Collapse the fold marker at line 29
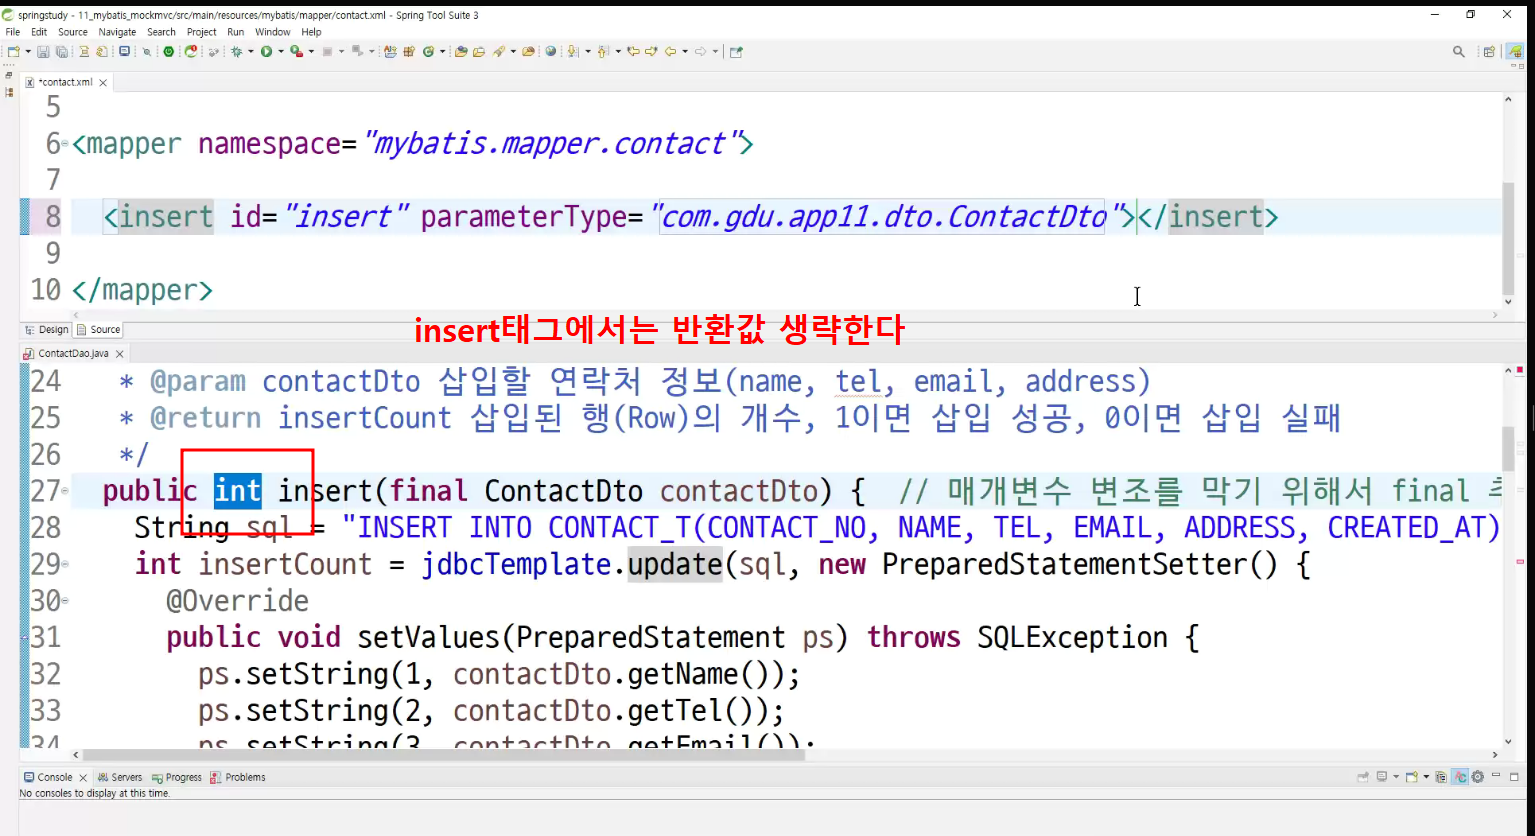The height and width of the screenshot is (836, 1535). pos(65,564)
